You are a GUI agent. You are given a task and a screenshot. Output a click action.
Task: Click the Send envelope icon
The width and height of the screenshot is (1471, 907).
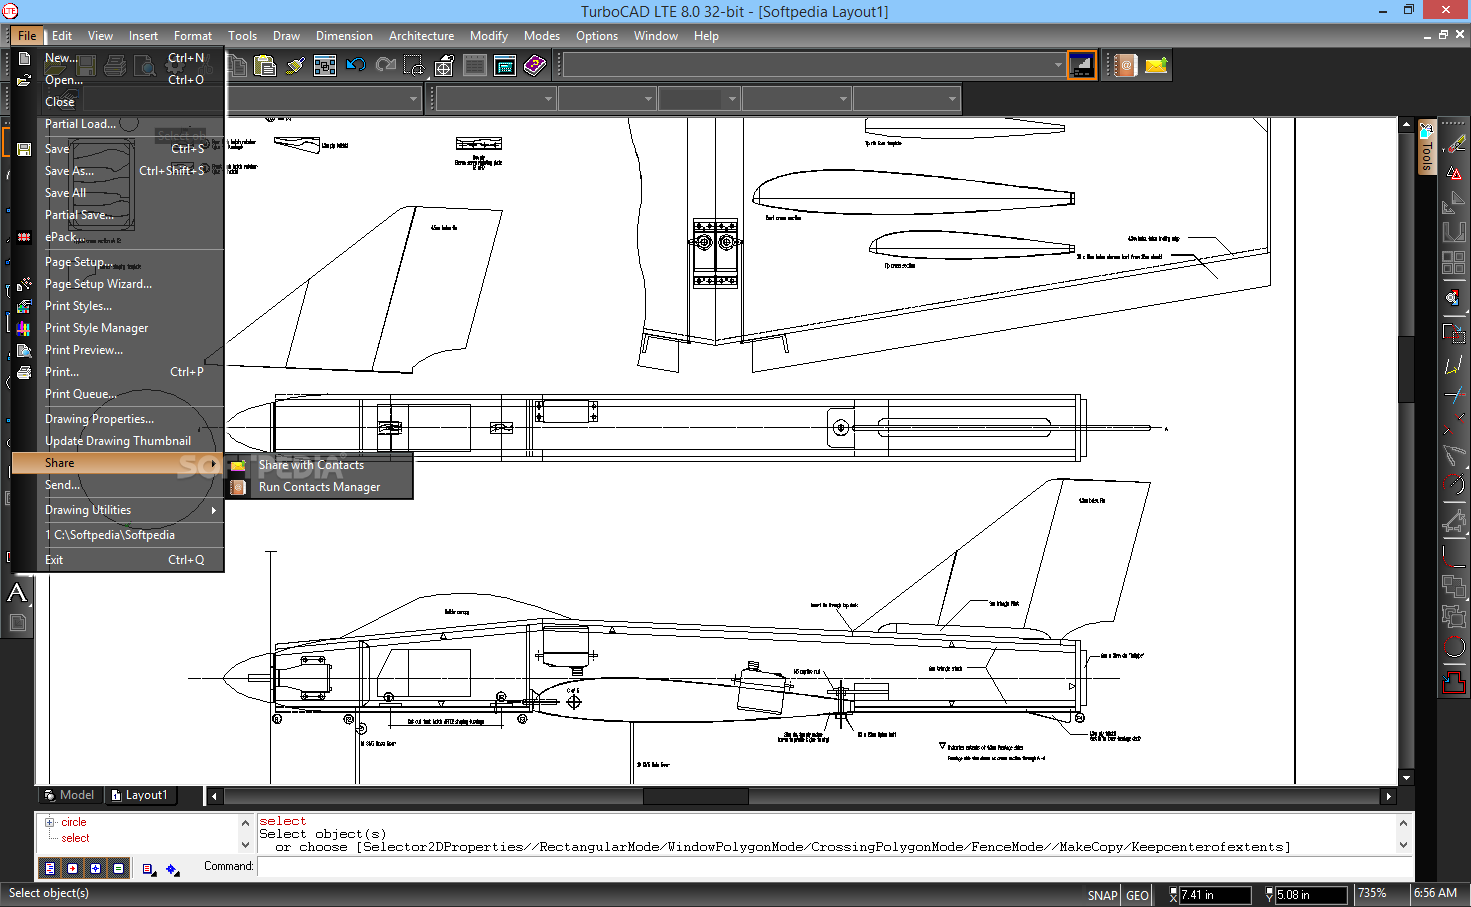(x=1156, y=66)
